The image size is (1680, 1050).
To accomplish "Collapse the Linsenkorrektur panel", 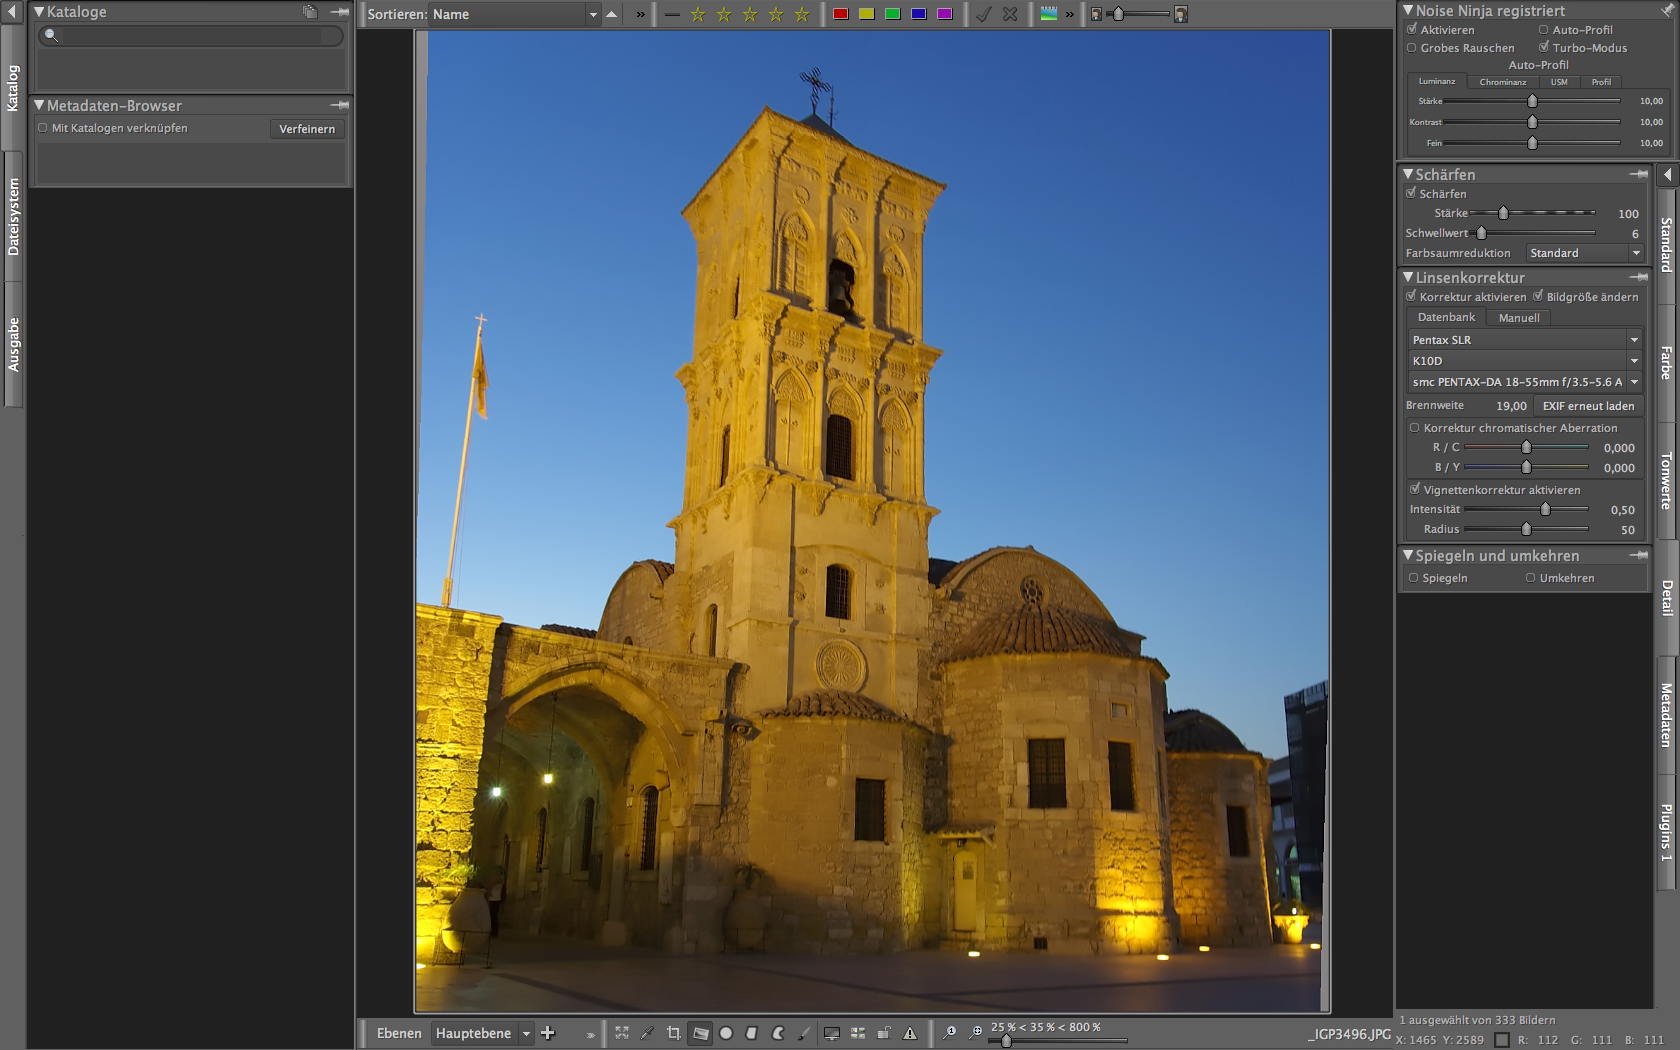I will [1409, 277].
